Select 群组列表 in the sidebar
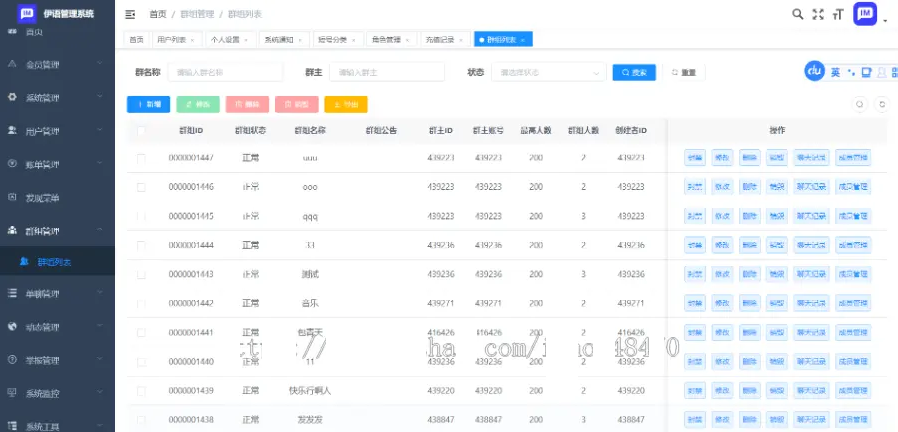The image size is (898, 432). pyautogui.click(x=54, y=262)
